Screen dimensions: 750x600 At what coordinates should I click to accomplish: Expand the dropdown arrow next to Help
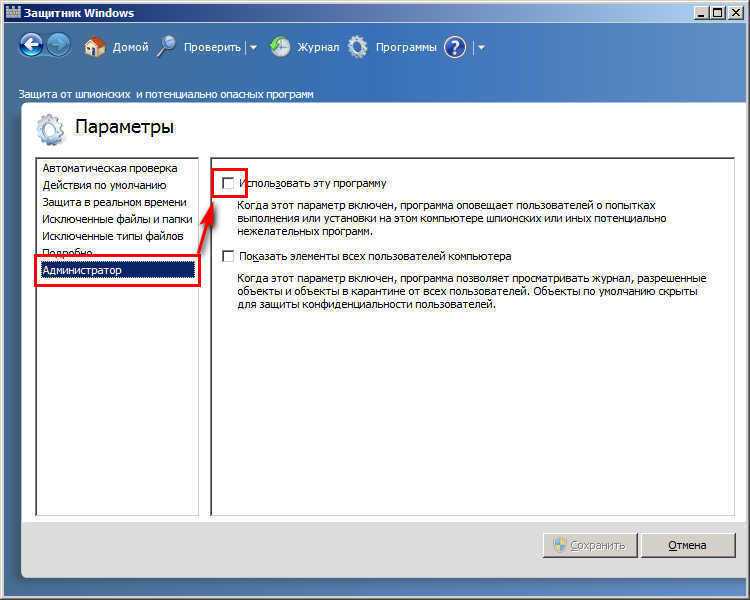coord(481,47)
